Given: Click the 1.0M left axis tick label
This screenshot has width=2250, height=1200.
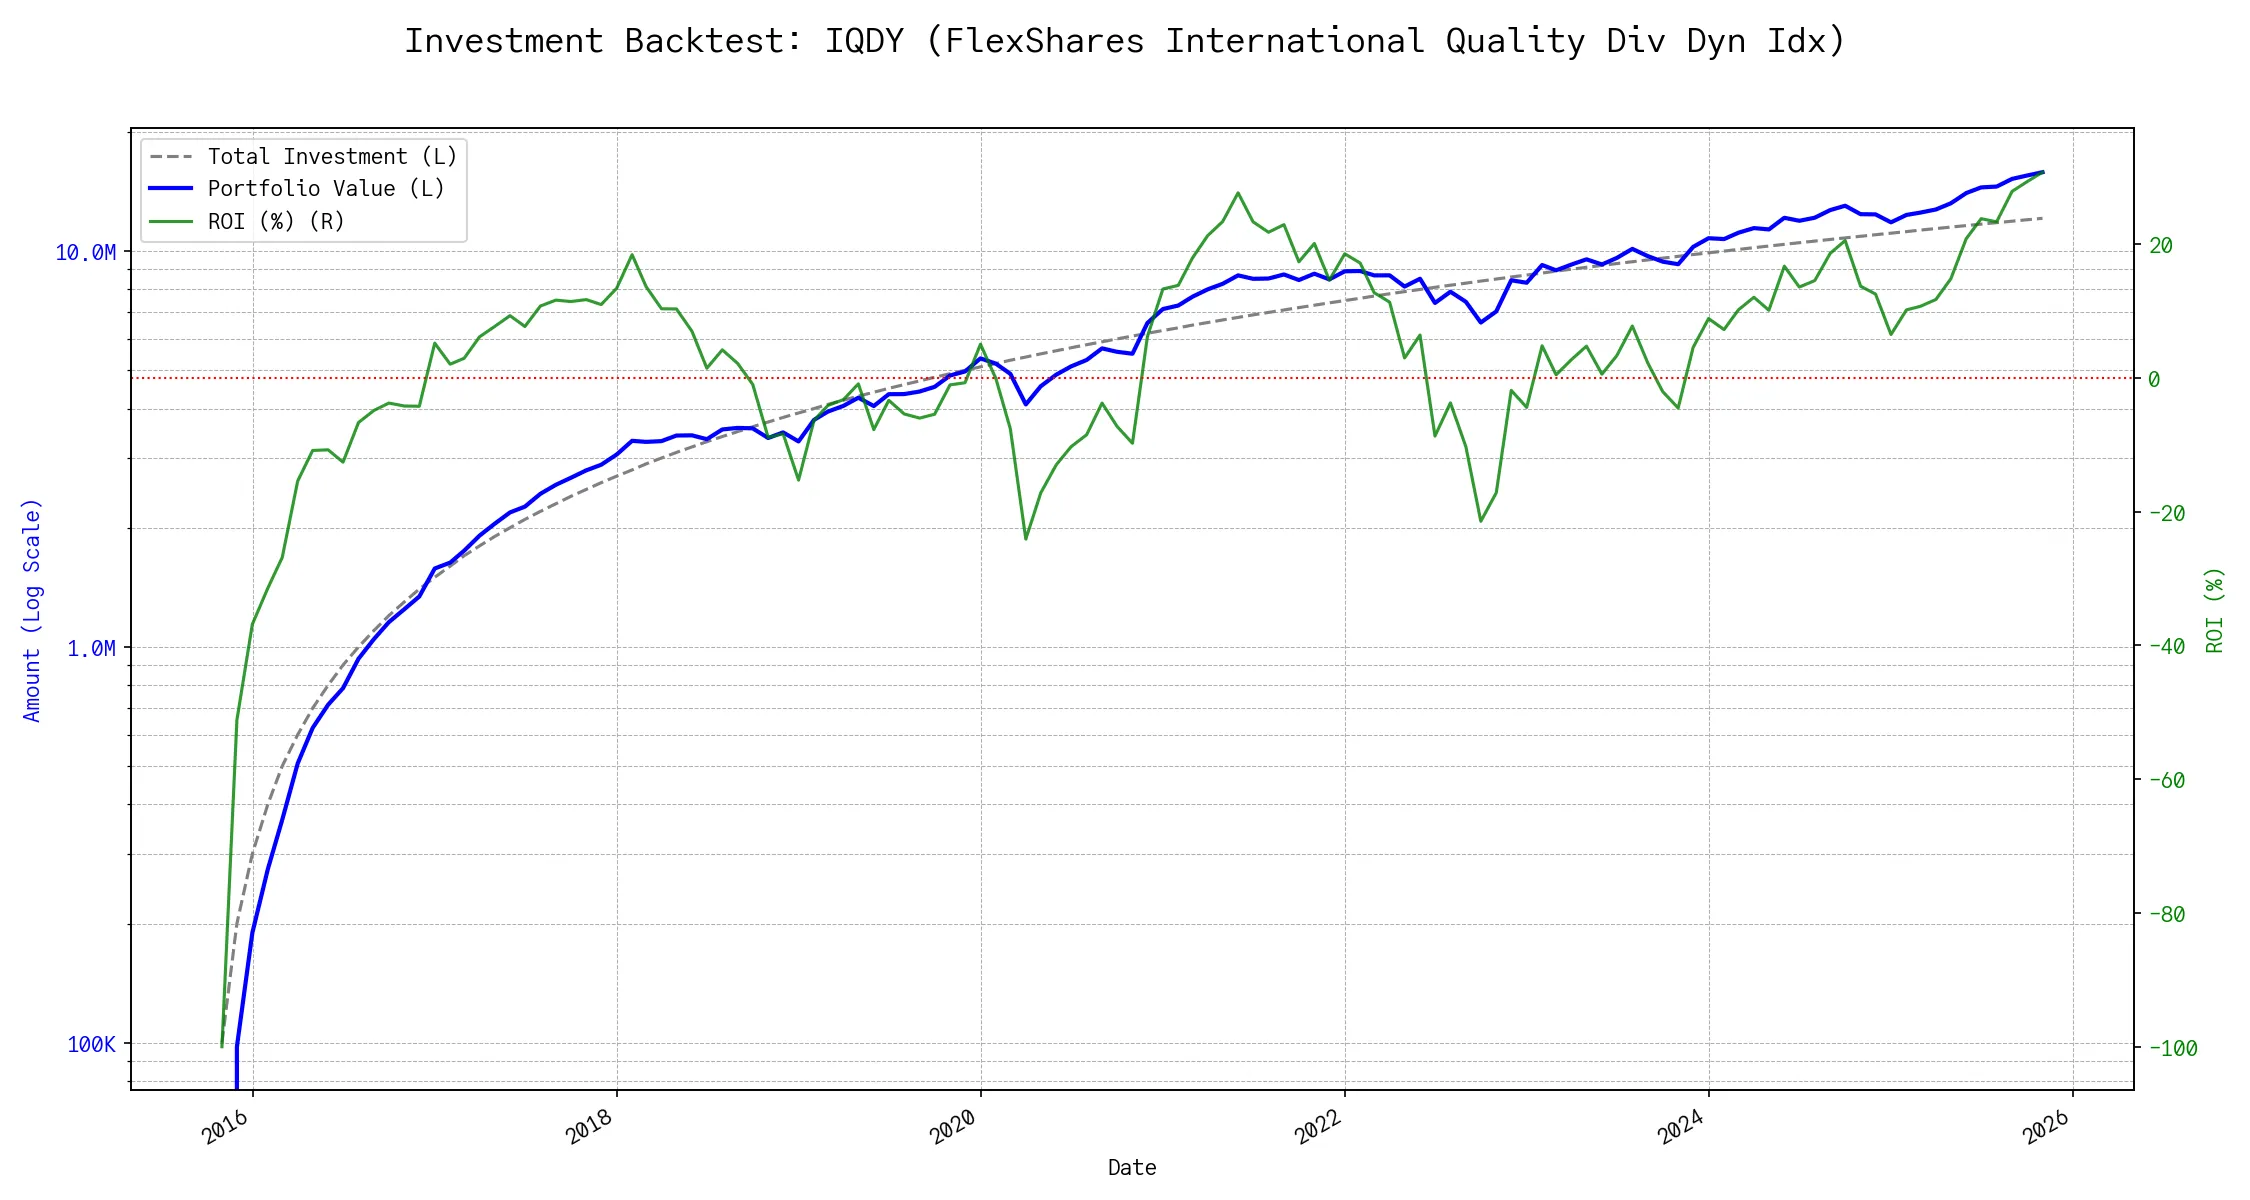Looking at the screenshot, I should tap(91, 649).
